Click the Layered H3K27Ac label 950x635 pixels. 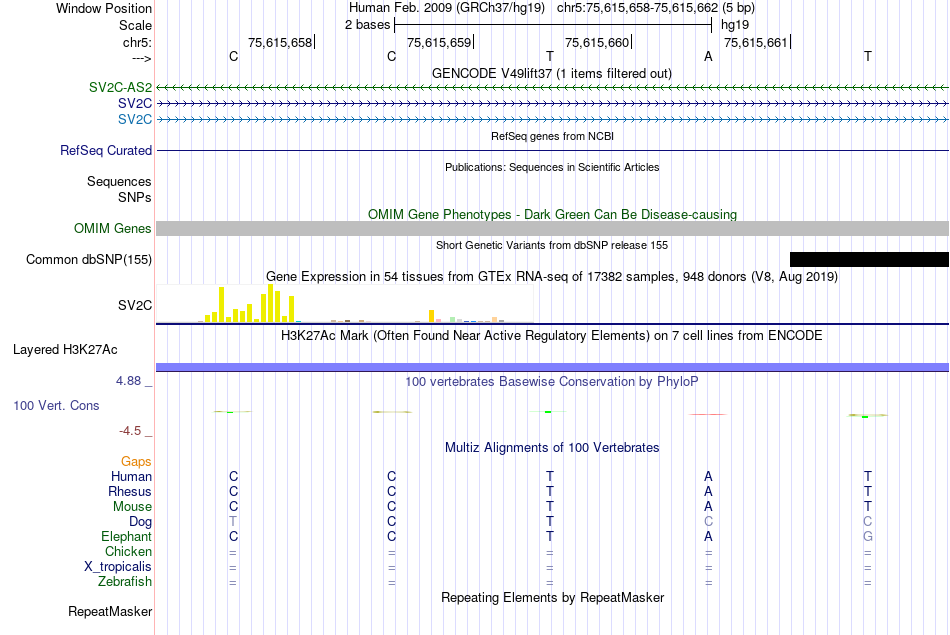(x=65, y=350)
